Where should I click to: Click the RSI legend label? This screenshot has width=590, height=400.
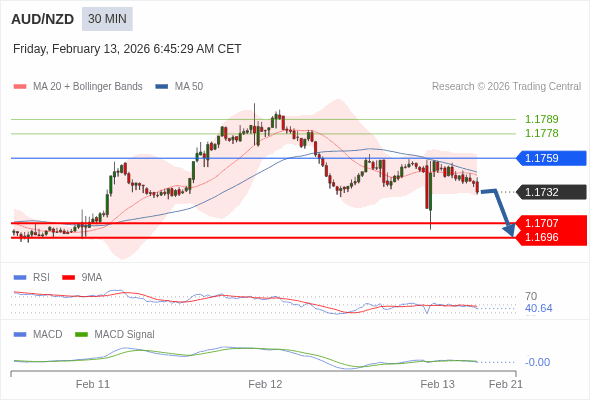[x=41, y=278]
